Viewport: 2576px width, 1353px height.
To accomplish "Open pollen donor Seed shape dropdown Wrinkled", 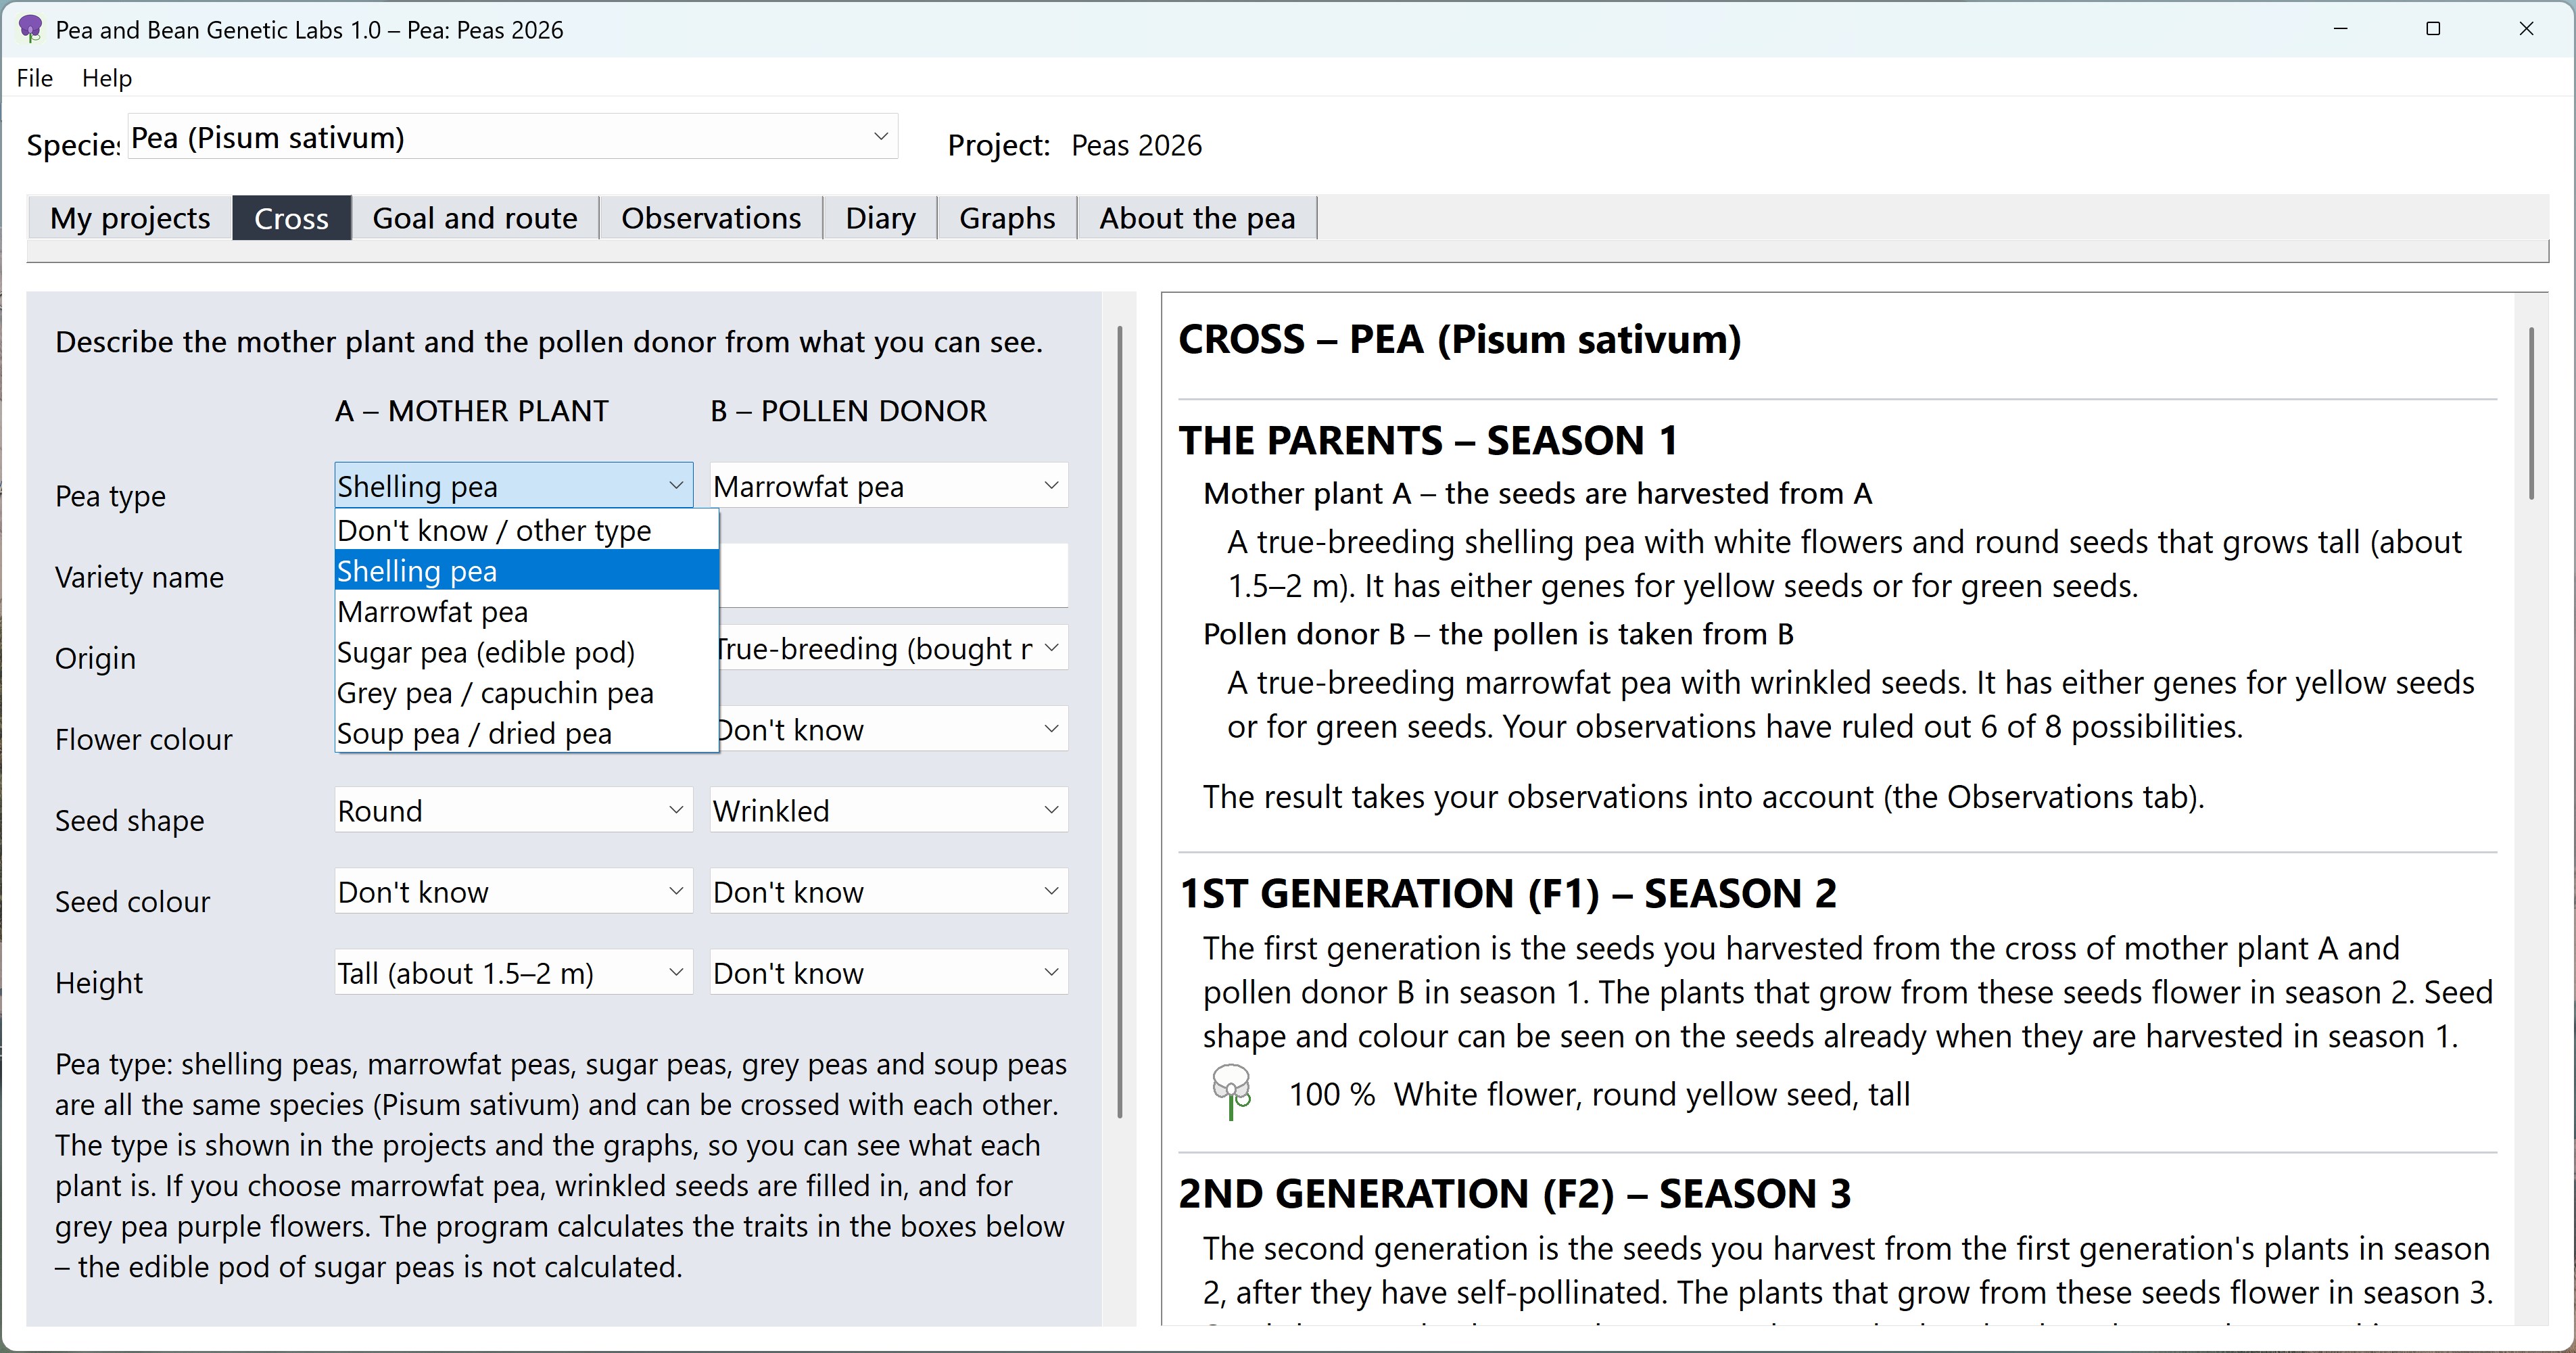I will pos(889,810).
